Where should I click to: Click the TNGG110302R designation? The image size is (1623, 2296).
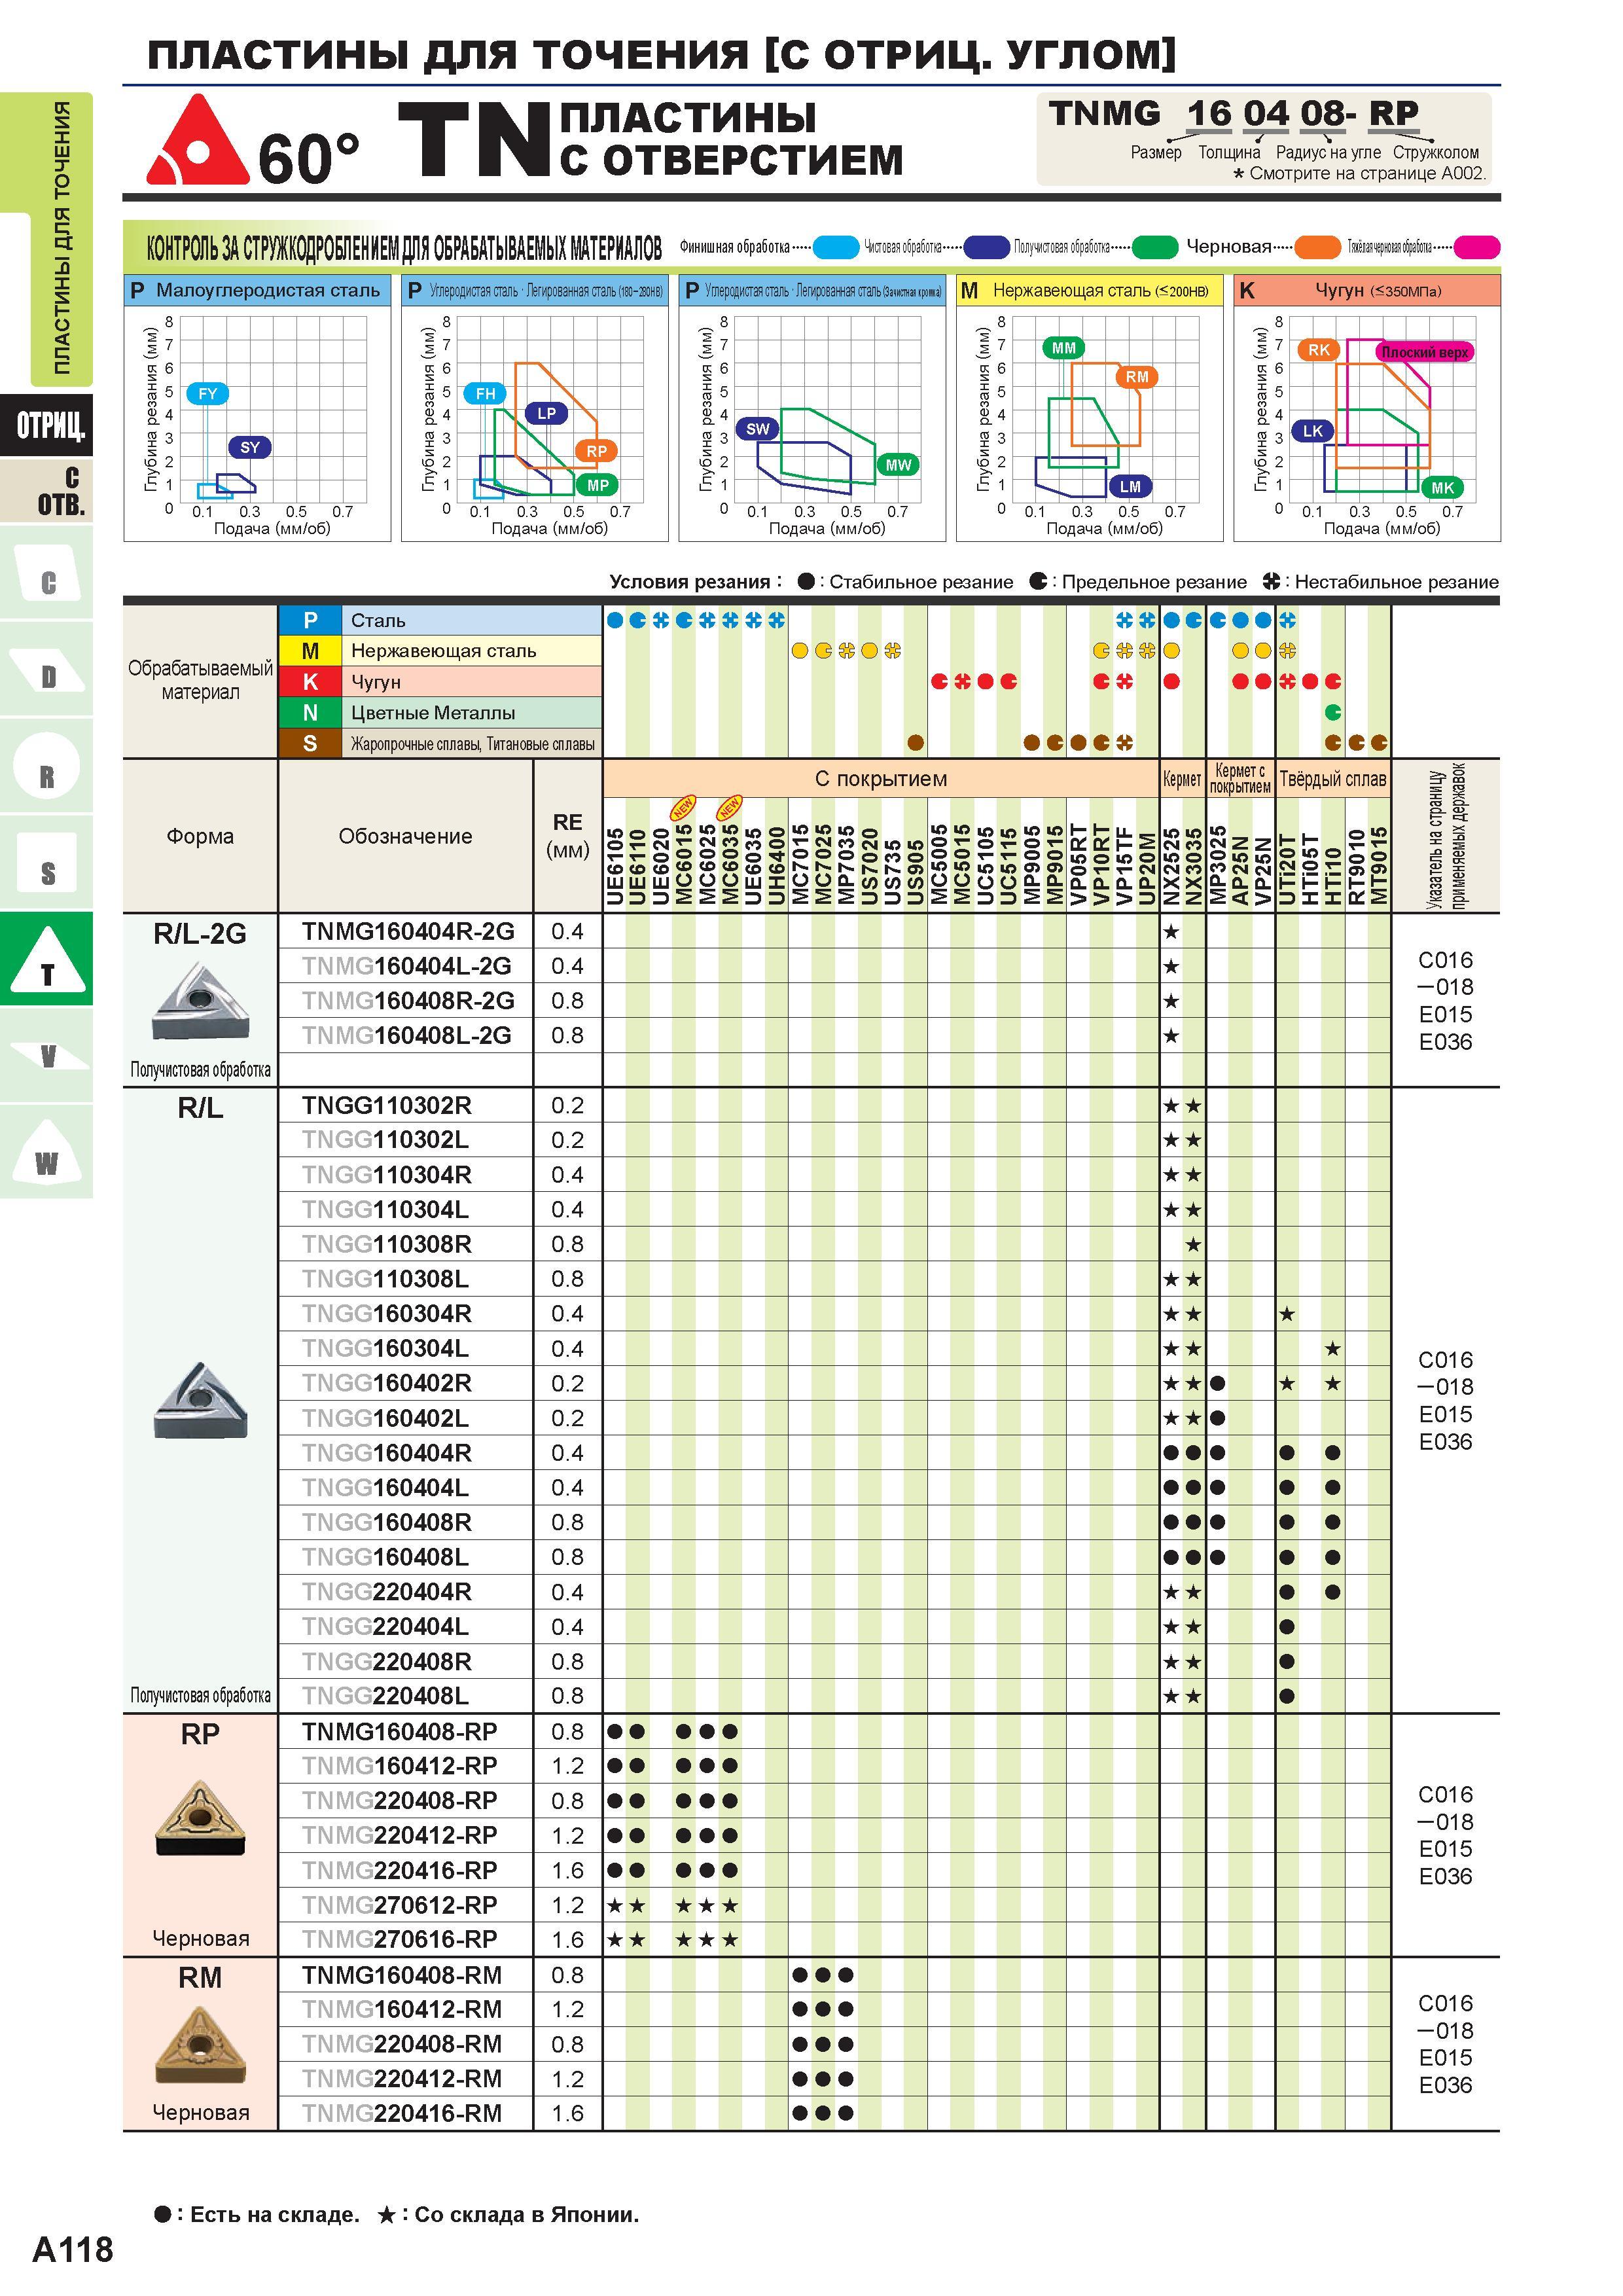387,1106
